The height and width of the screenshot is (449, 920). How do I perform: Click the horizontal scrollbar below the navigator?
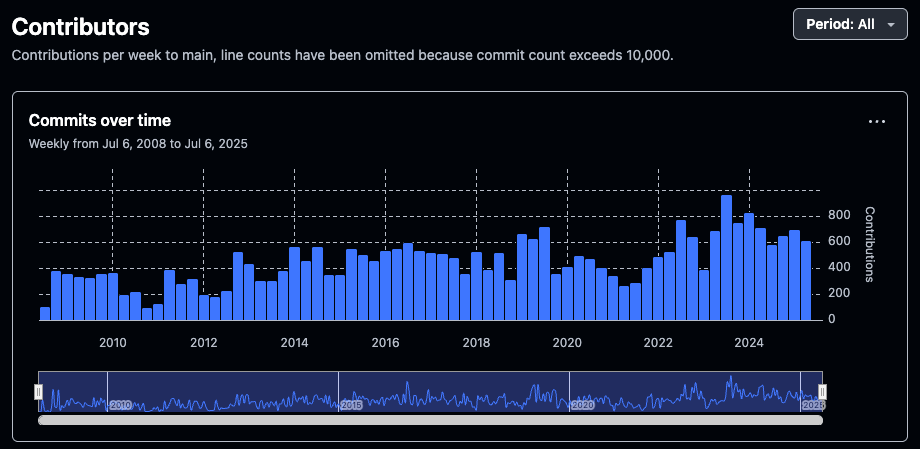[x=430, y=421]
